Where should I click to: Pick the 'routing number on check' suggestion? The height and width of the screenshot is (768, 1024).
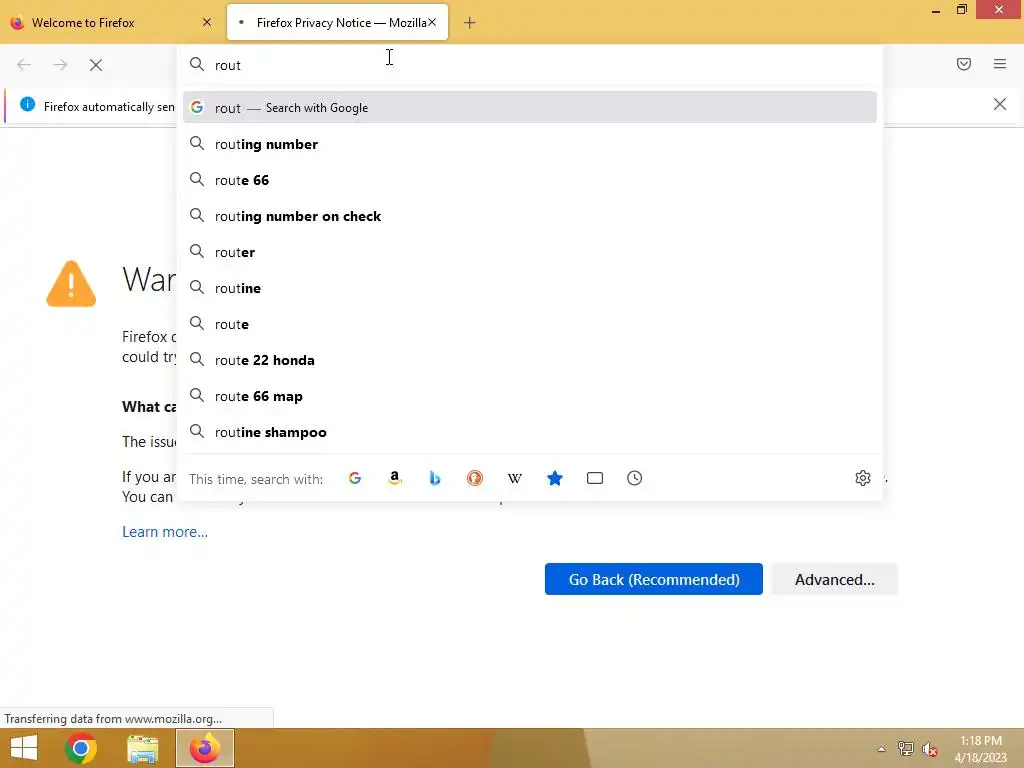(x=530, y=216)
